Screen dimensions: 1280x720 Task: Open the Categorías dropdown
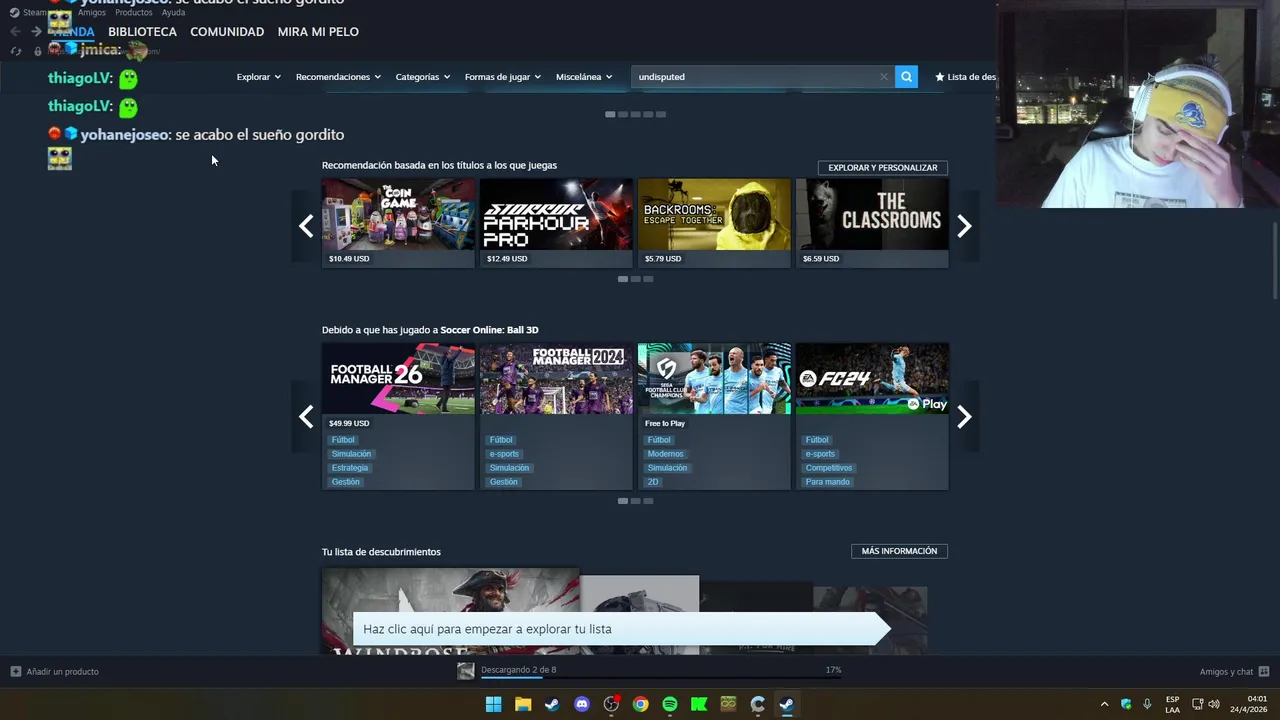[422, 77]
